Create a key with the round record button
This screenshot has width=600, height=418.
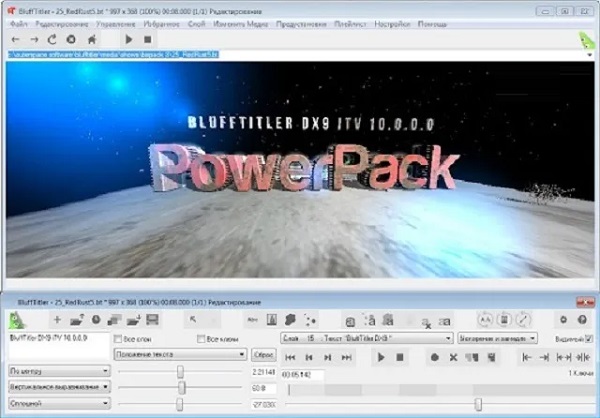(435, 358)
